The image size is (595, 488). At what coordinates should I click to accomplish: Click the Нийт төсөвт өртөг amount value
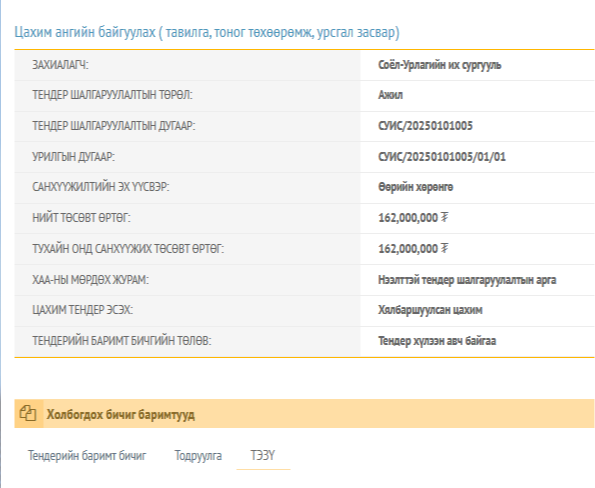point(408,218)
